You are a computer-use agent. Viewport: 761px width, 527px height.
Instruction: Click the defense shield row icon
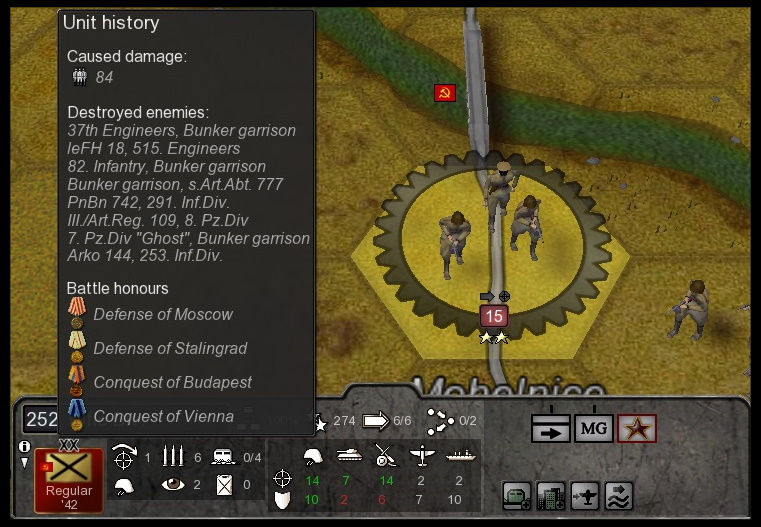click(282, 500)
